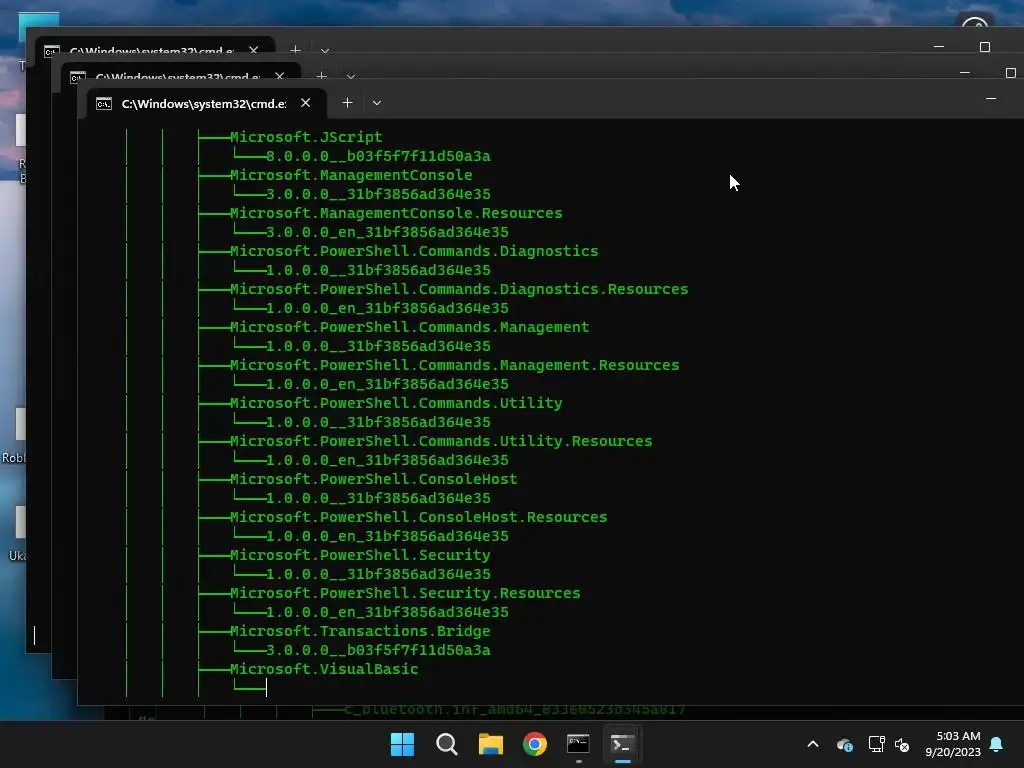This screenshot has height=768, width=1024.
Task: Click the muted volume tray icon
Action: coord(902,744)
